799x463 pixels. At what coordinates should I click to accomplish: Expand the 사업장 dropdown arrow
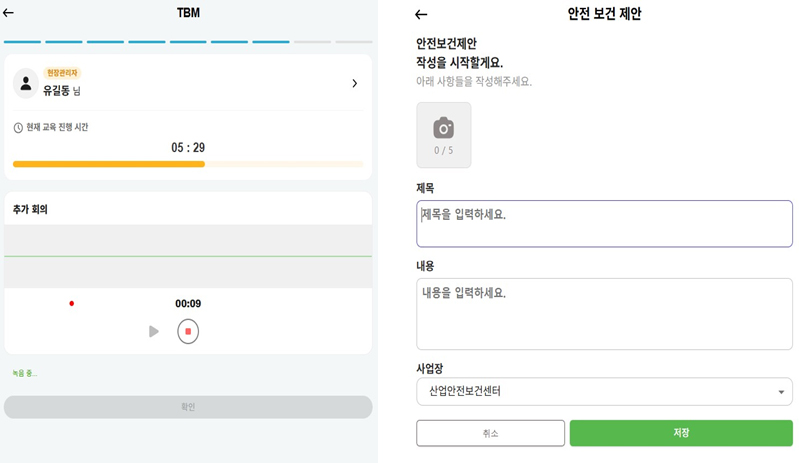coord(781,392)
